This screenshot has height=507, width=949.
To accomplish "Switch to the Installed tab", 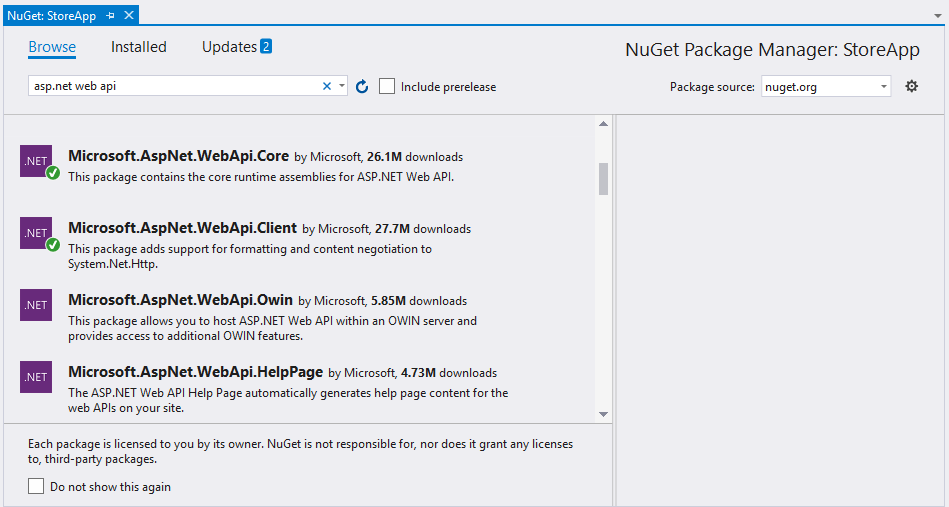I will (x=139, y=47).
